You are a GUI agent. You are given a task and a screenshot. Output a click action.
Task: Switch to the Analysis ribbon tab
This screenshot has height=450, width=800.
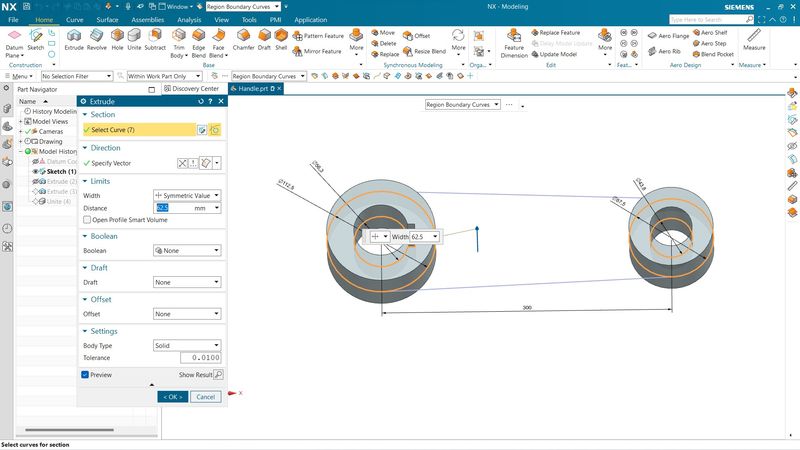click(x=189, y=20)
